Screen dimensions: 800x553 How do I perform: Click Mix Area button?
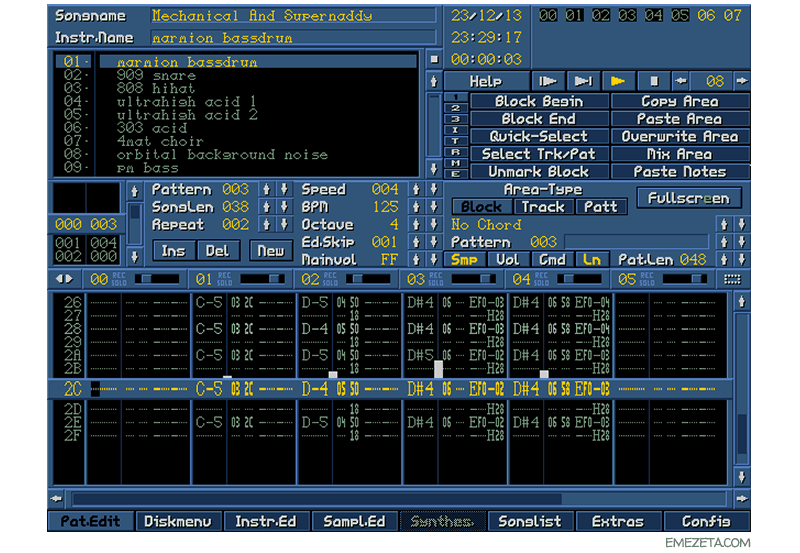[x=680, y=154]
